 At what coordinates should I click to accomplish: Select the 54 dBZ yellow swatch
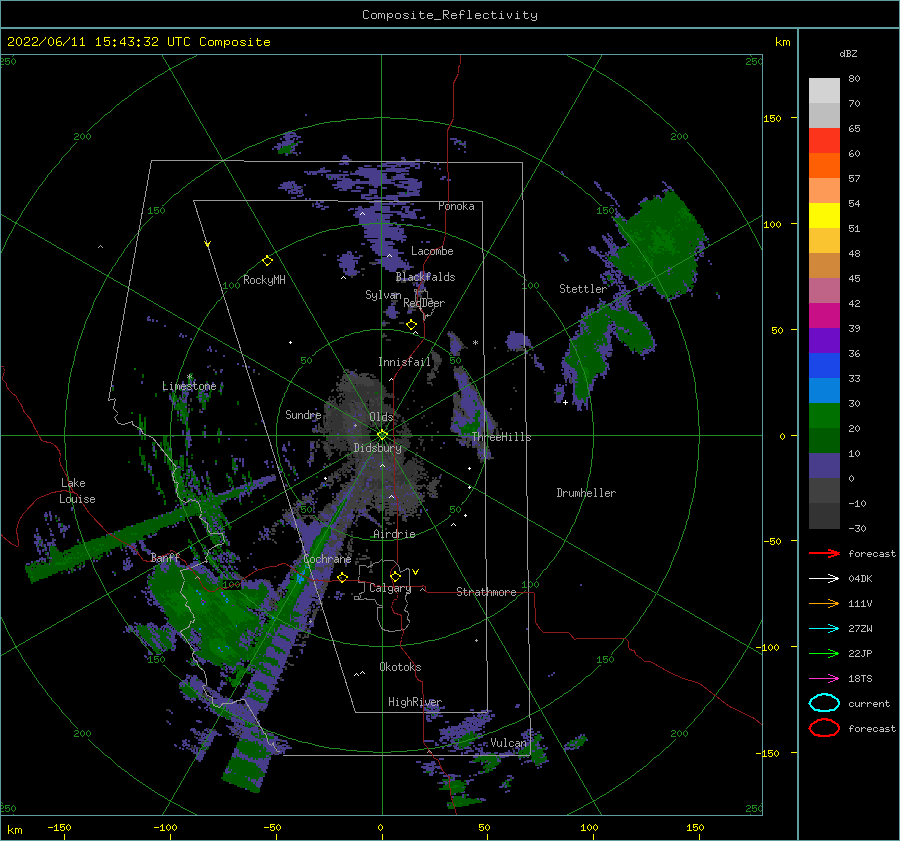click(824, 215)
